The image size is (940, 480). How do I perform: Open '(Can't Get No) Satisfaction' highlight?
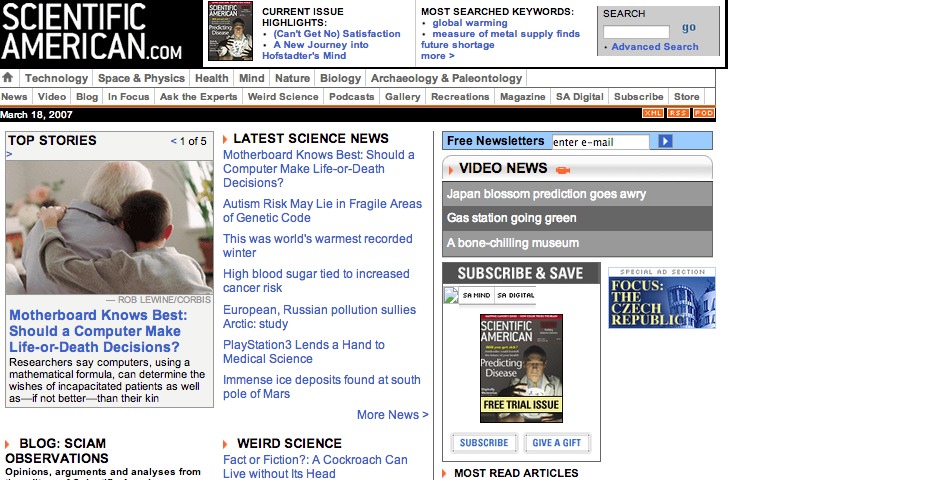coord(337,34)
